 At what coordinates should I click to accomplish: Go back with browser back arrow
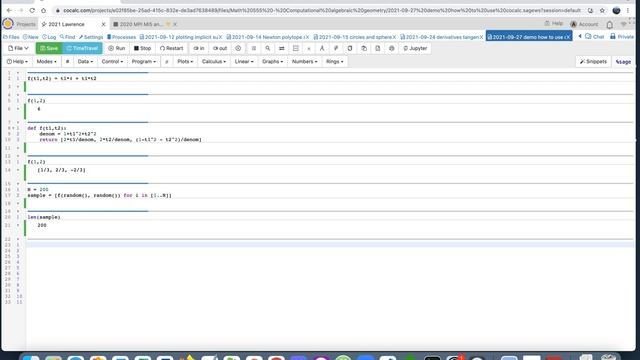[9, 10]
